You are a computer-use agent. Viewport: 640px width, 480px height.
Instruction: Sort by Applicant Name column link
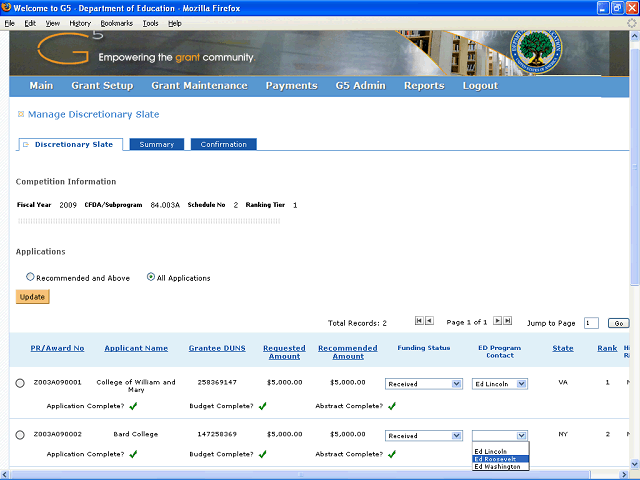[x=136, y=349]
